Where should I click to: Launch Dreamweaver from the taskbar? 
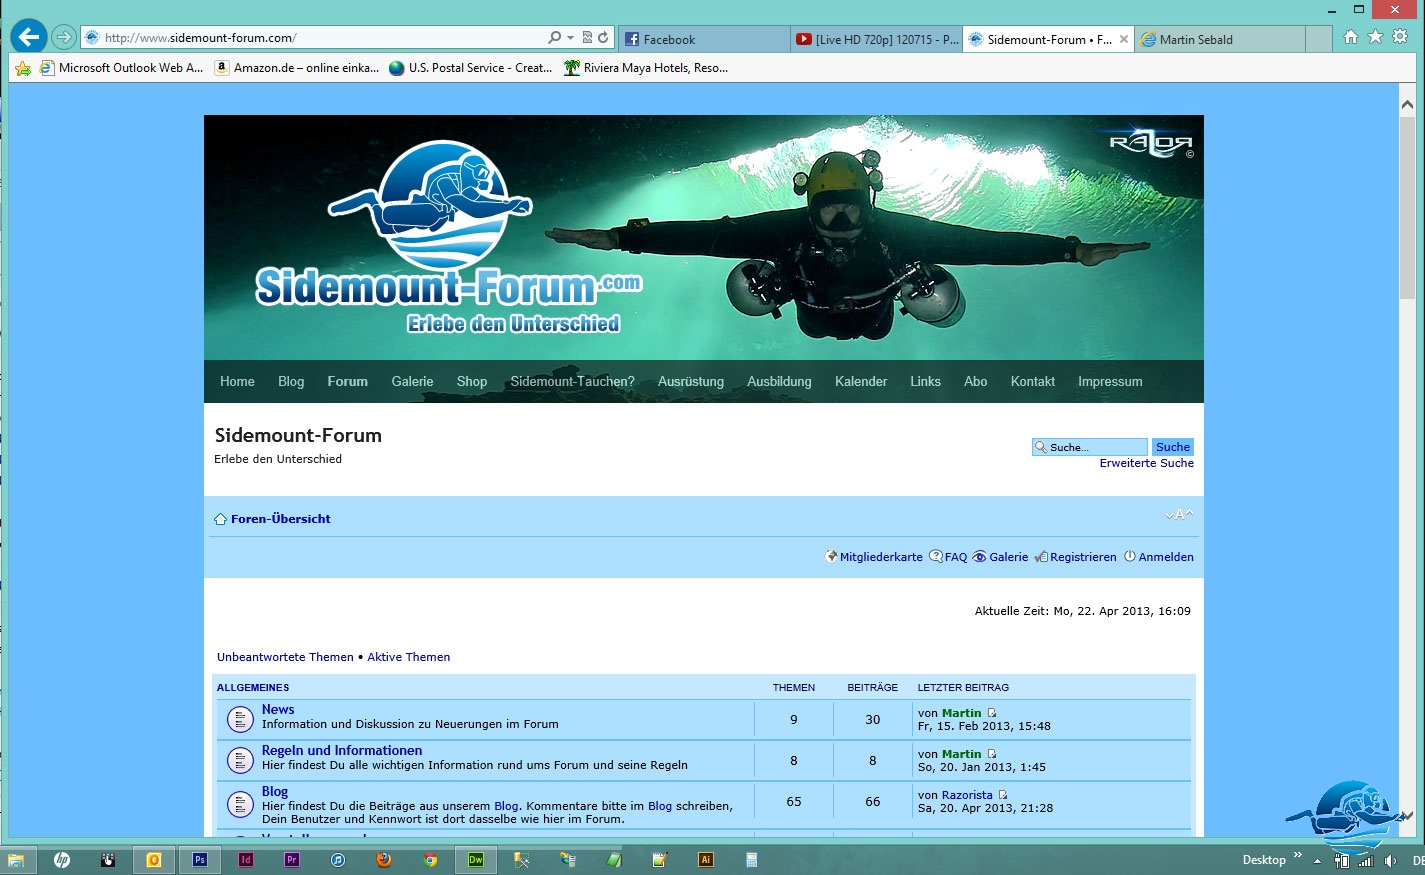pos(476,860)
